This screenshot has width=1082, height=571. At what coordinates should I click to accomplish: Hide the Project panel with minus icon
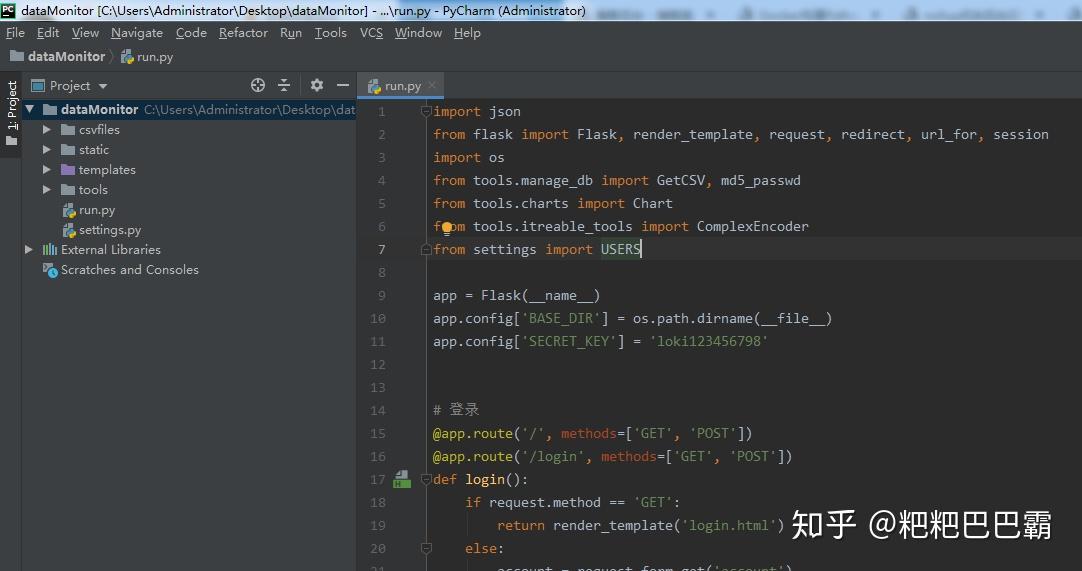pos(343,85)
